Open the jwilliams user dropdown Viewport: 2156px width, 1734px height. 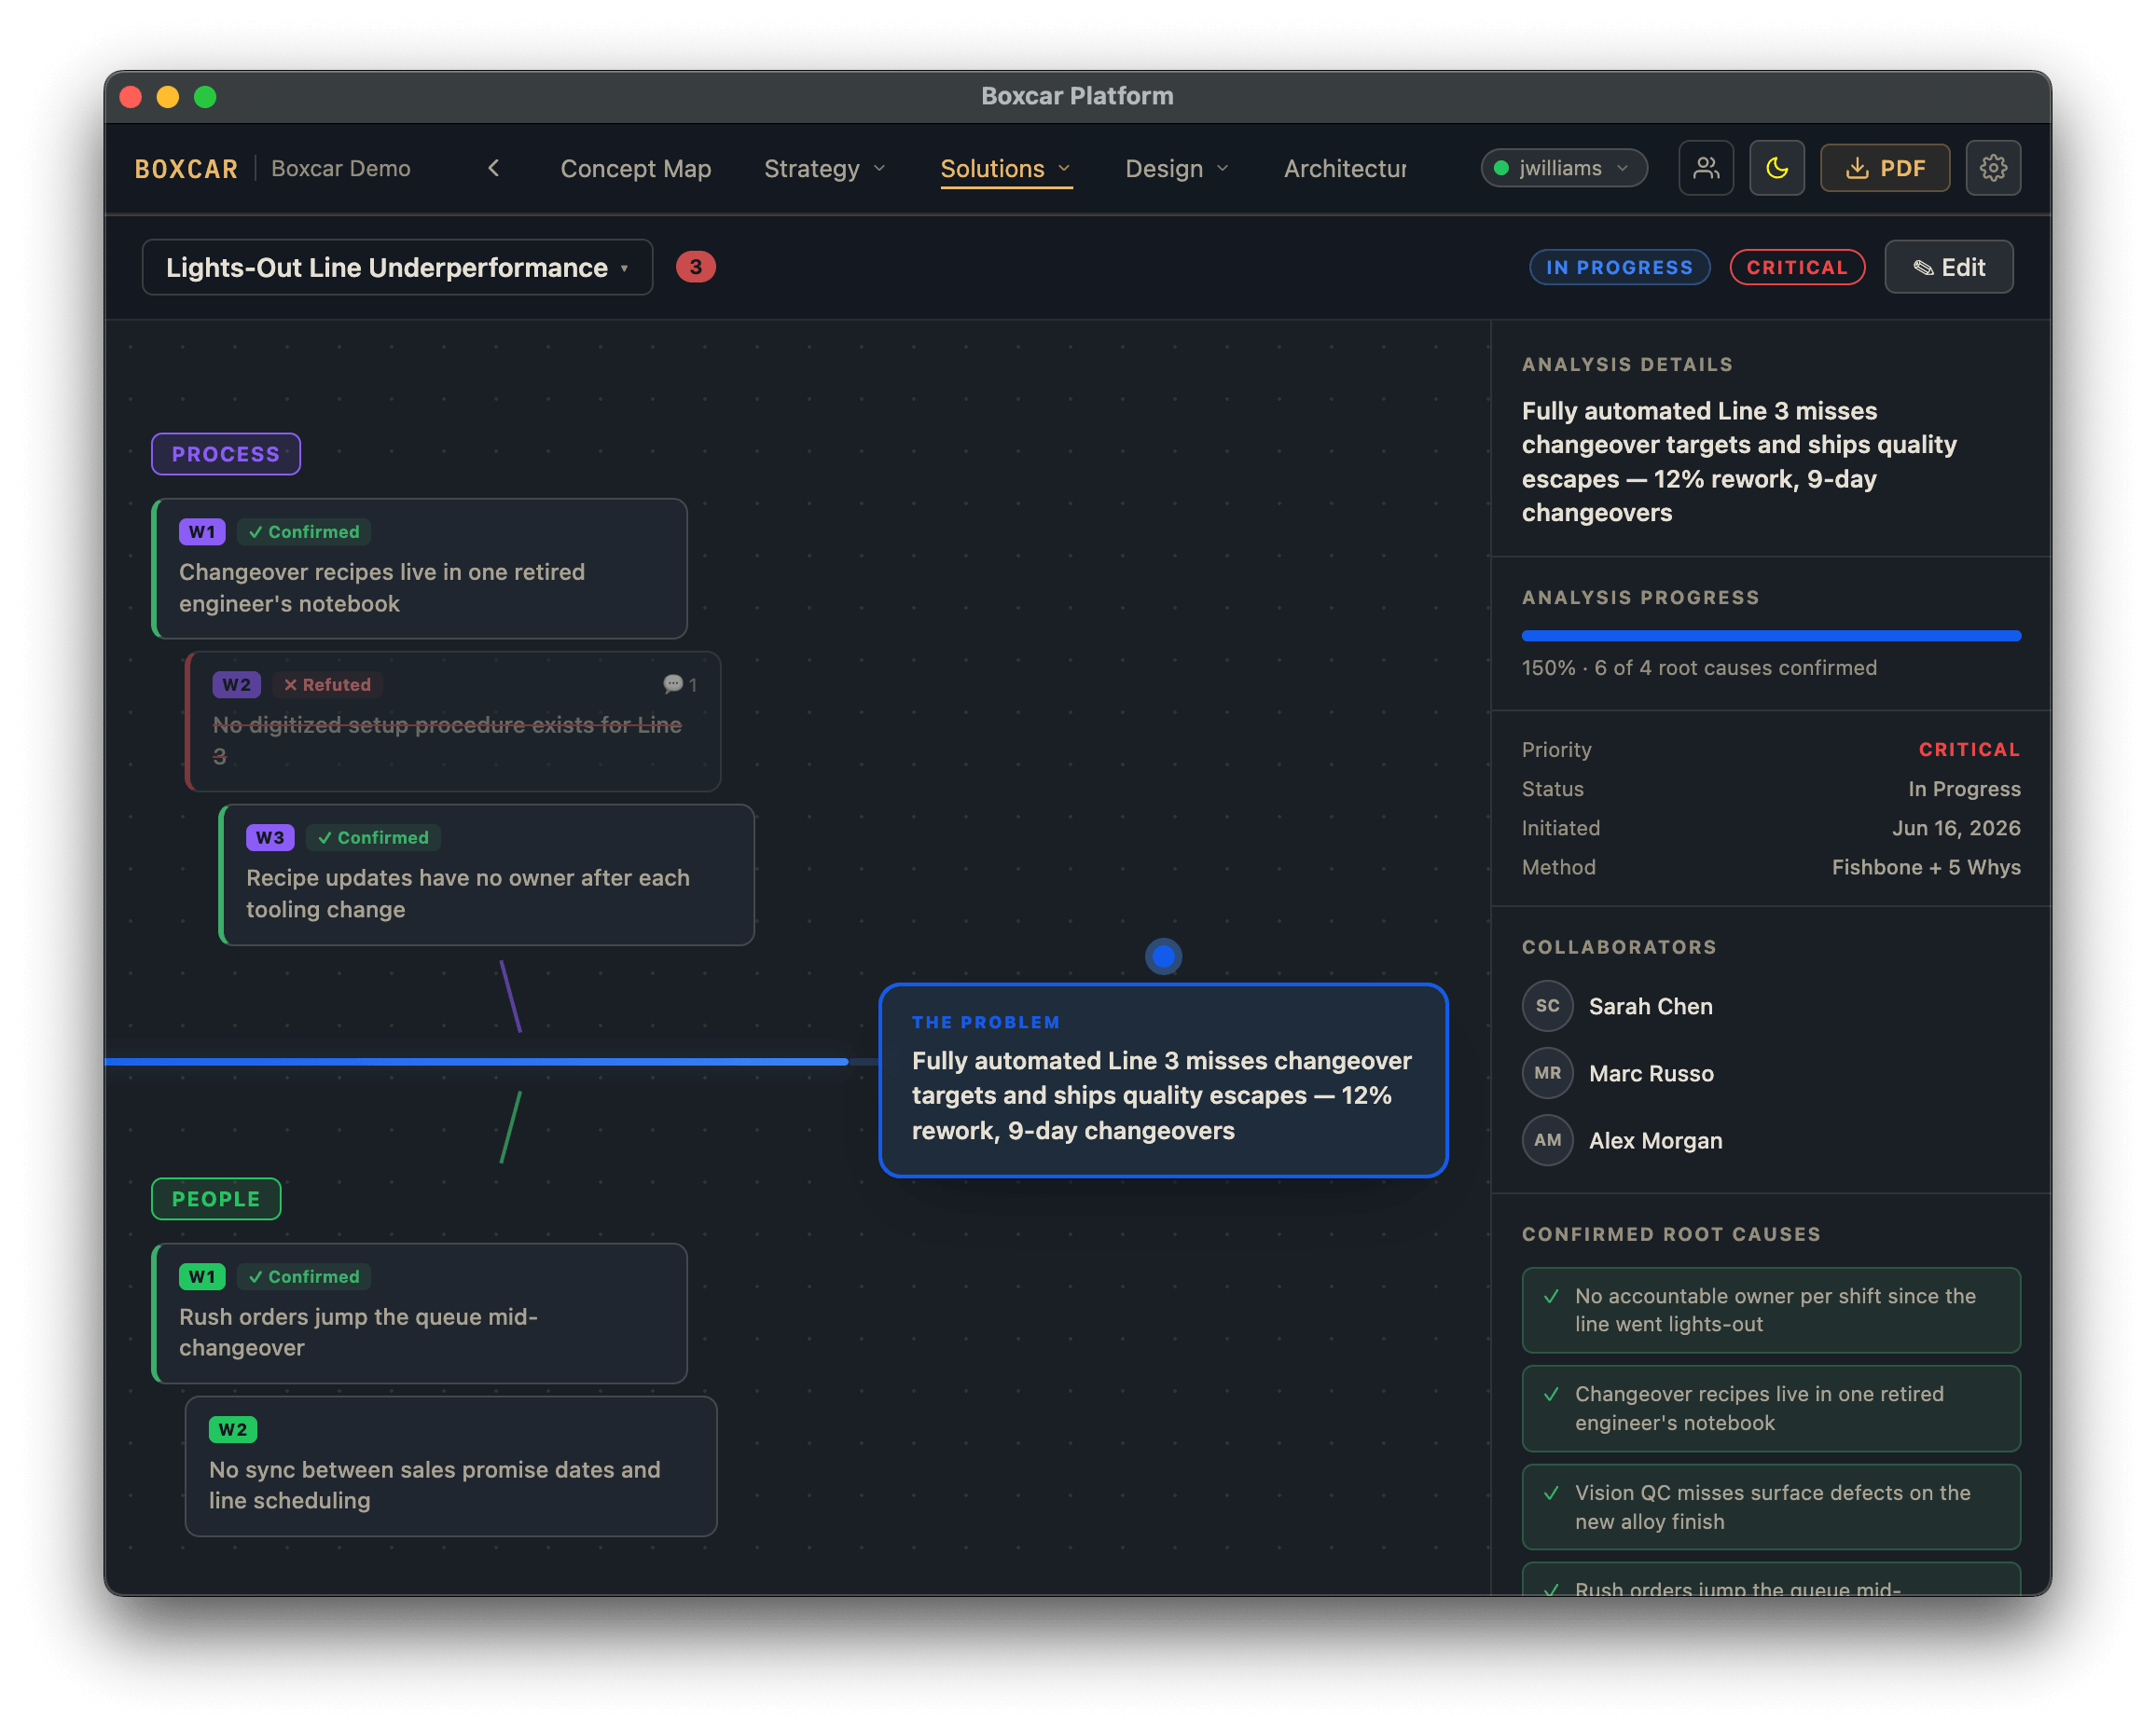click(x=1563, y=168)
